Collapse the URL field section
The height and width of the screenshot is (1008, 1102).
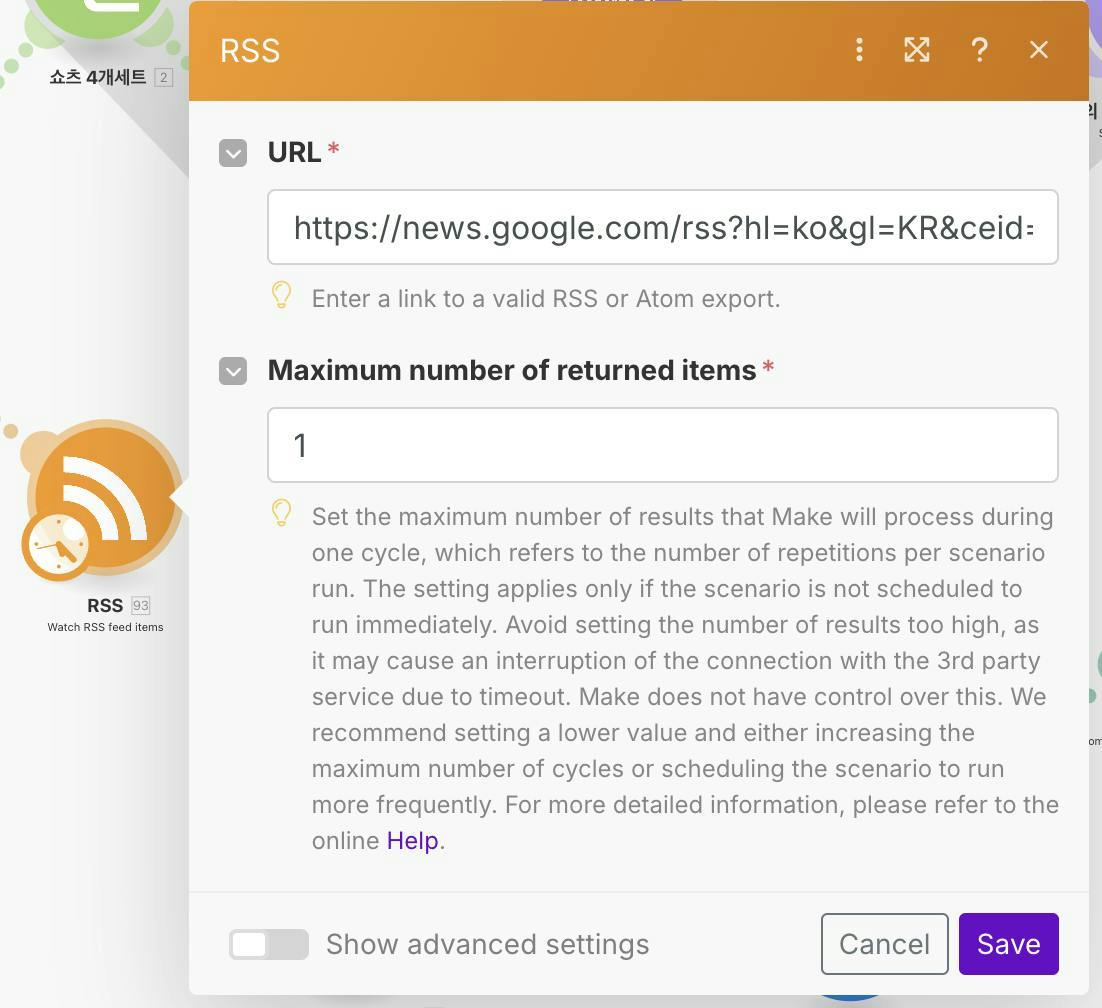tap(233, 153)
